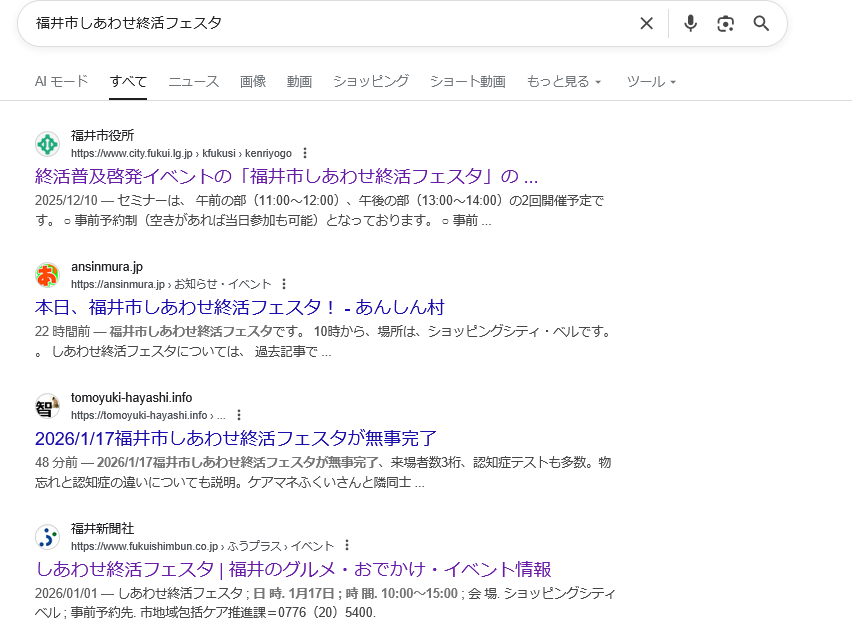Click the ansinmura.jp site favicon
The height and width of the screenshot is (643, 852).
click(x=47, y=275)
